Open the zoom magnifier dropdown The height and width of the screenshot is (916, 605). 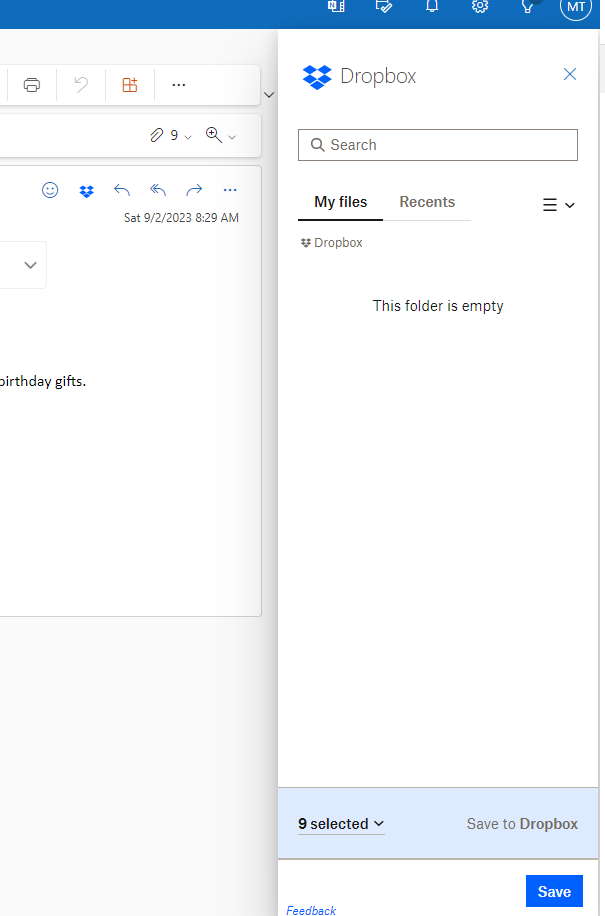coord(220,135)
